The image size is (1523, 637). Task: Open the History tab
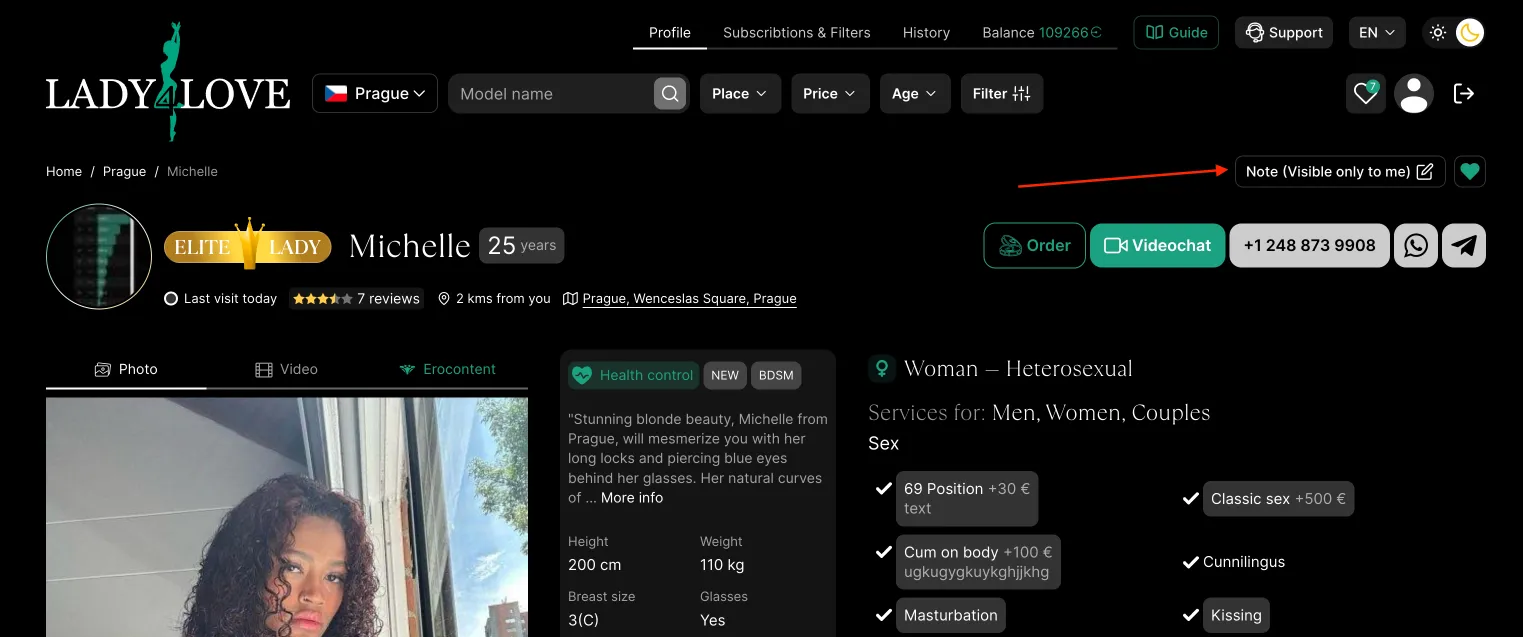(926, 33)
